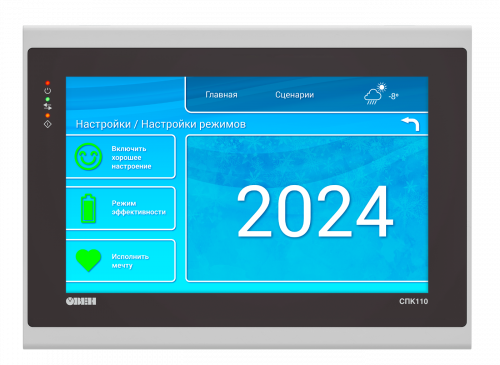This screenshot has height=365, width=500.
Task: Go back with the return arrow icon
Action: click(411, 124)
